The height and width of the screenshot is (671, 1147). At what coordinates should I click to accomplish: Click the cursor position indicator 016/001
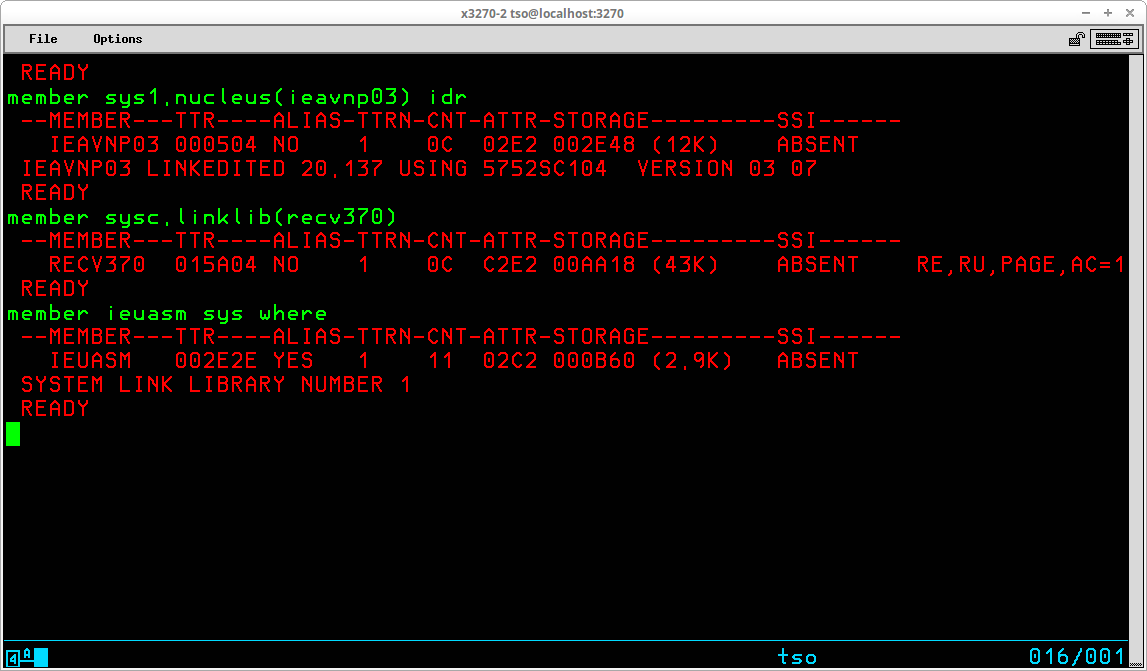click(x=1076, y=656)
